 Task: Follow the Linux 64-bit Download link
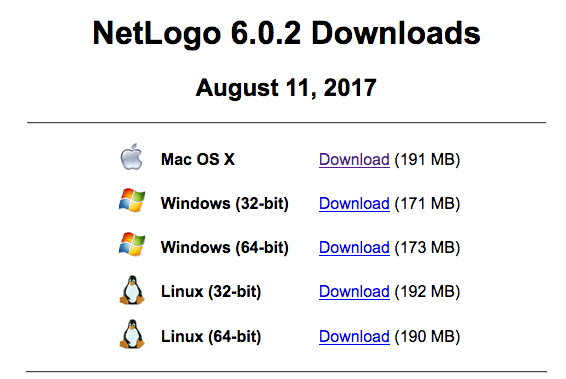point(354,336)
